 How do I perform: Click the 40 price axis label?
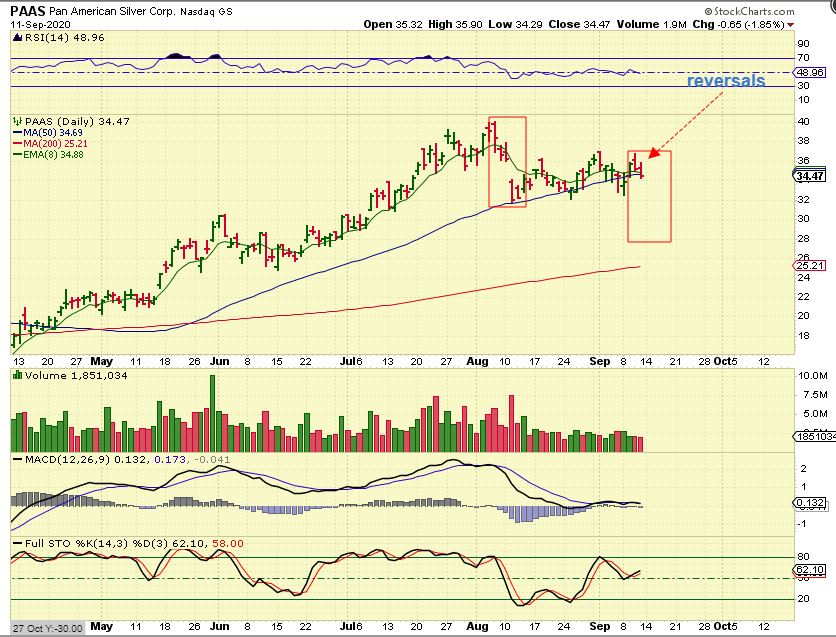coord(803,122)
